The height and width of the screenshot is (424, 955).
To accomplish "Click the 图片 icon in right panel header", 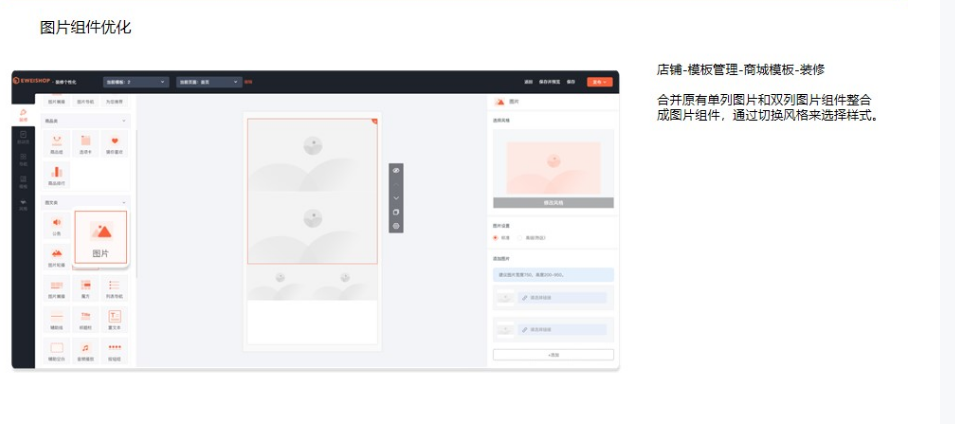I will coord(499,102).
